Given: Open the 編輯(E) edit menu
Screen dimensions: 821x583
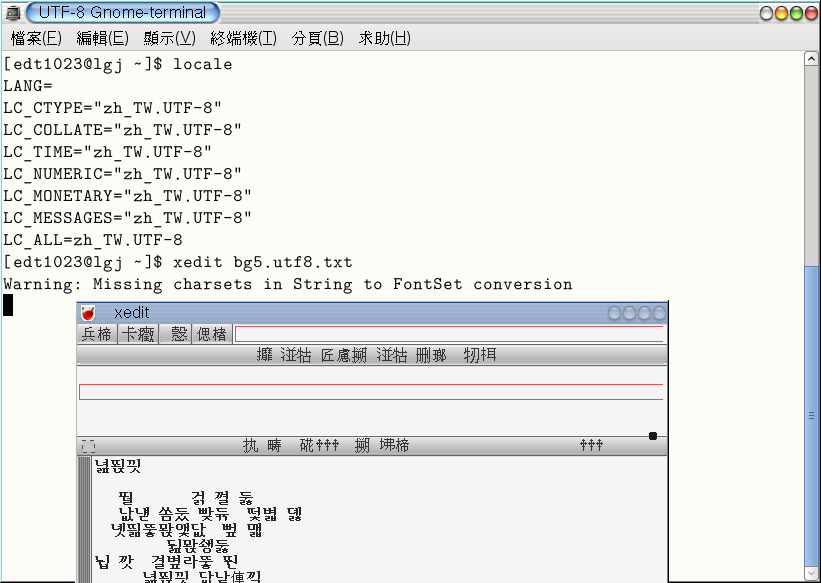Looking at the screenshot, I should tap(103, 38).
